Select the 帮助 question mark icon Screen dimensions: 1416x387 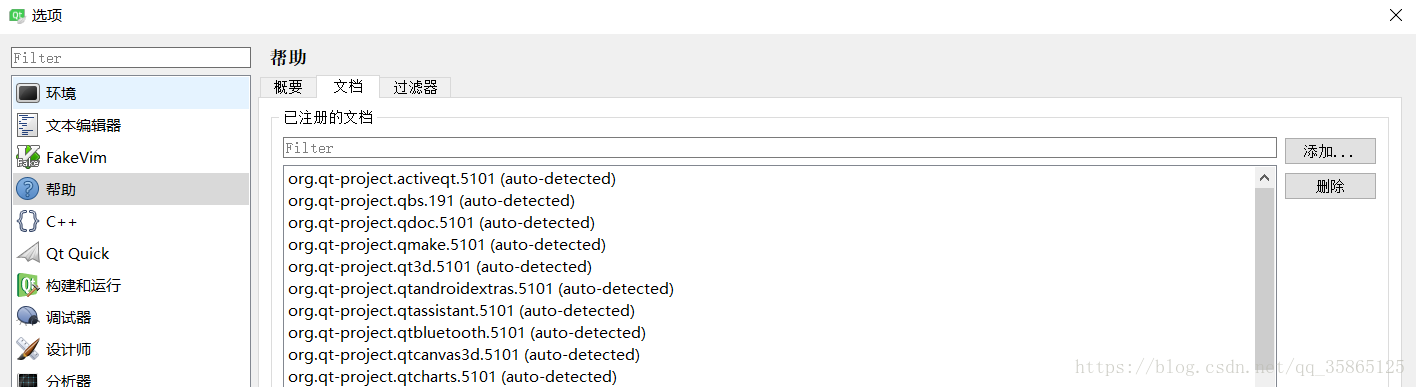(28, 189)
